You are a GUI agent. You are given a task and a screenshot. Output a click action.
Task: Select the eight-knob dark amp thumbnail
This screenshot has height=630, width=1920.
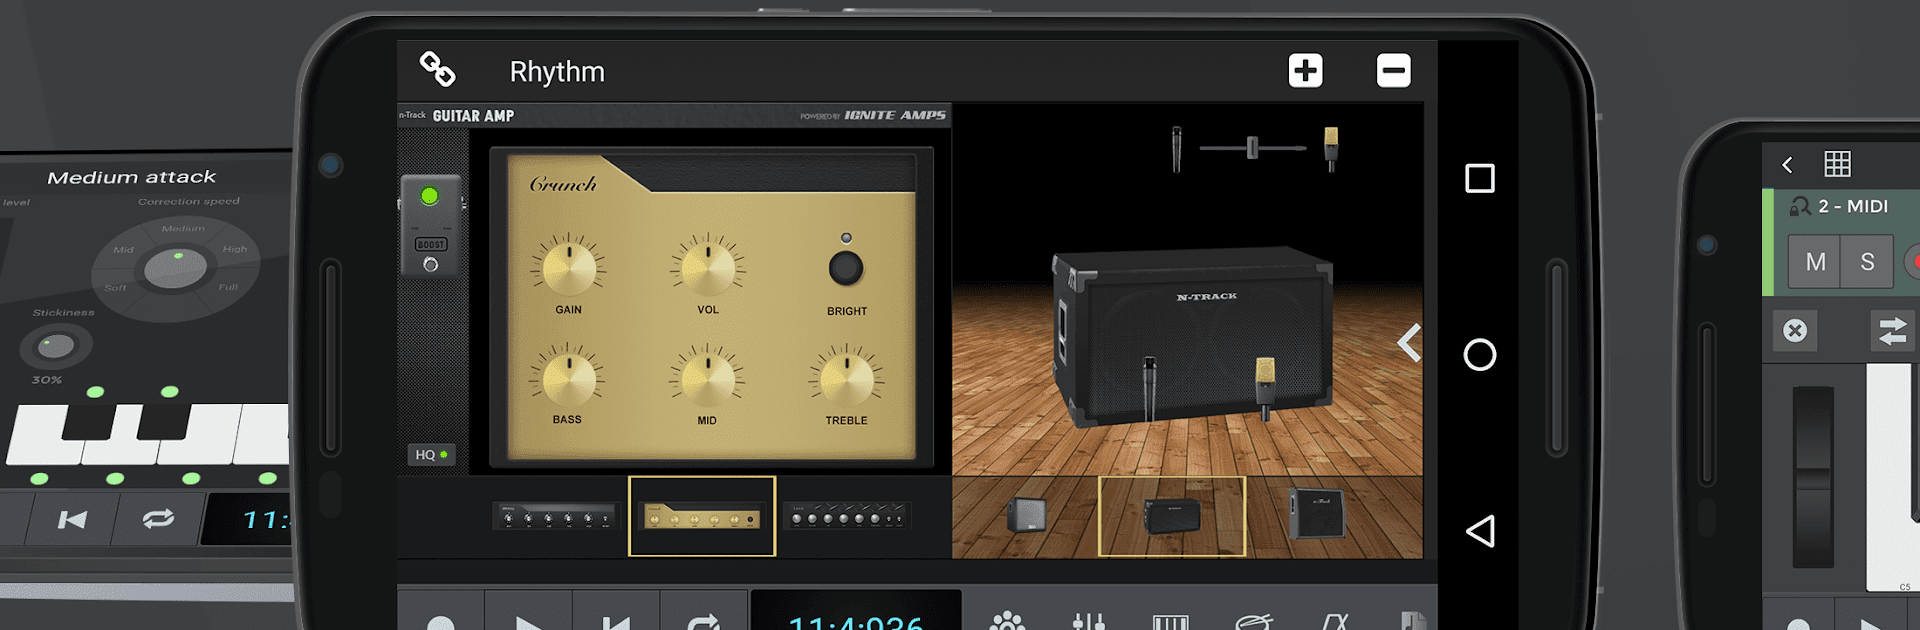tap(846, 517)
